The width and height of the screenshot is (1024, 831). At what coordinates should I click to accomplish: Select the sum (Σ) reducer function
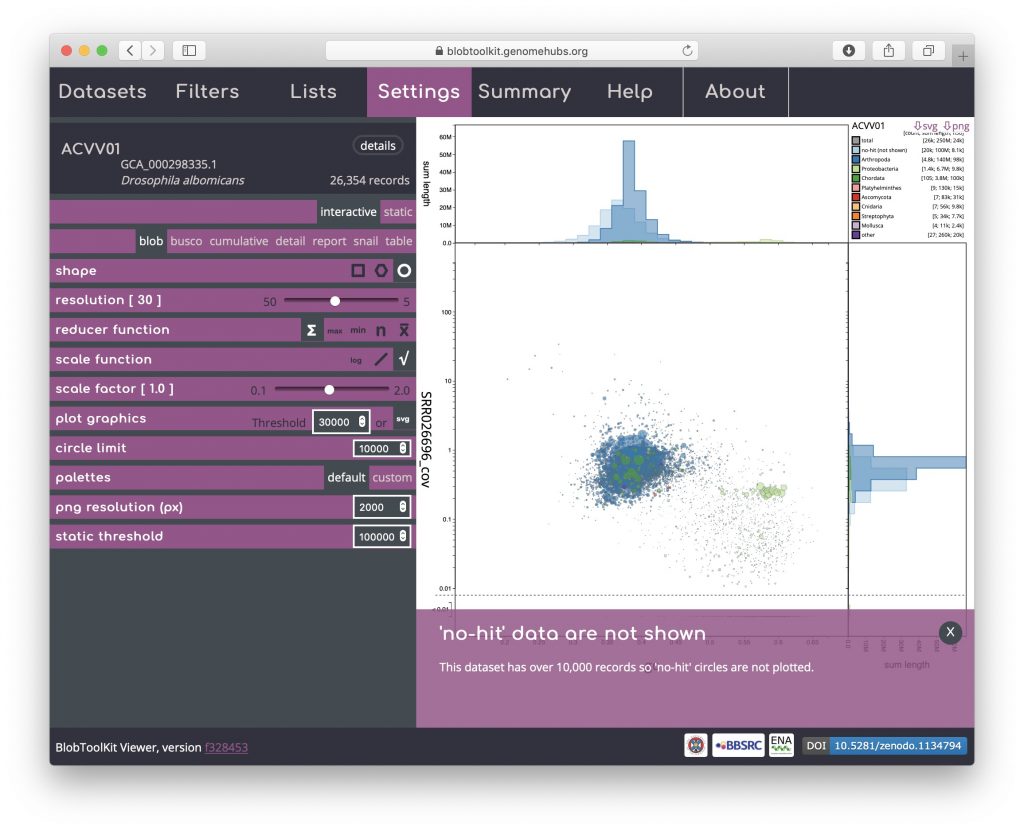311,330
